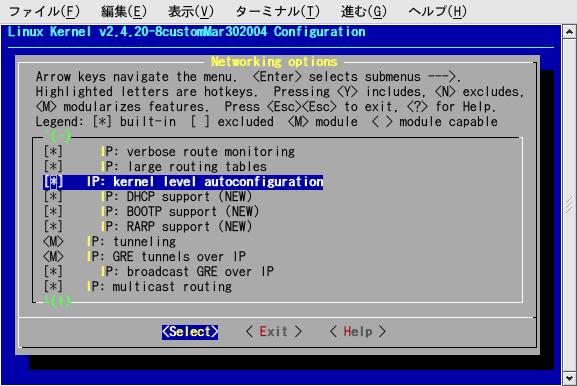
Task: Click the <Select> button
Action: coord(190,332)
